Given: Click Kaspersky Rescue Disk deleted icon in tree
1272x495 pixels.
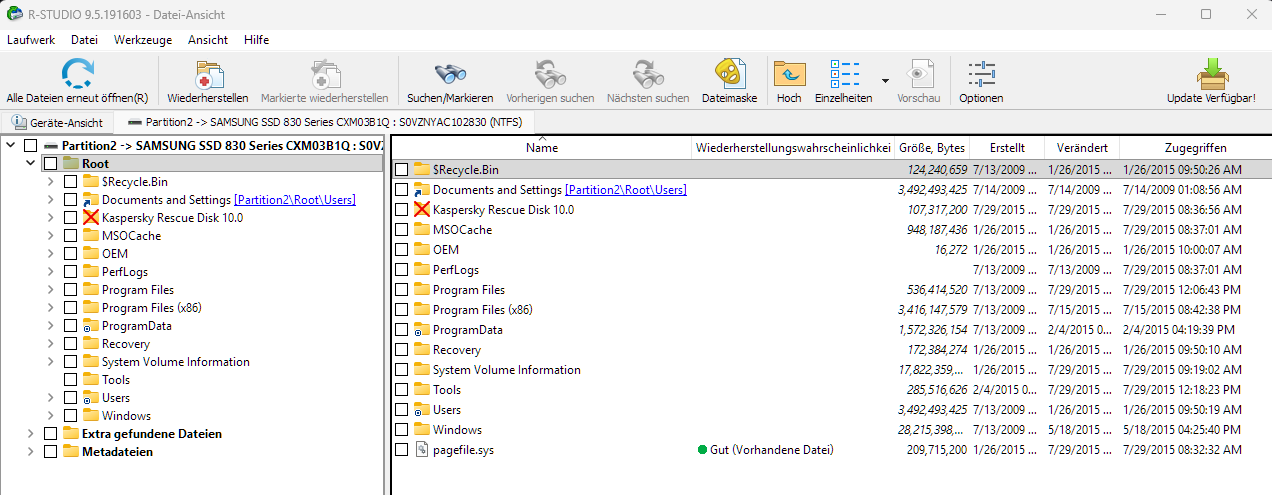Looking at the screenshot, I should [91, 218].
